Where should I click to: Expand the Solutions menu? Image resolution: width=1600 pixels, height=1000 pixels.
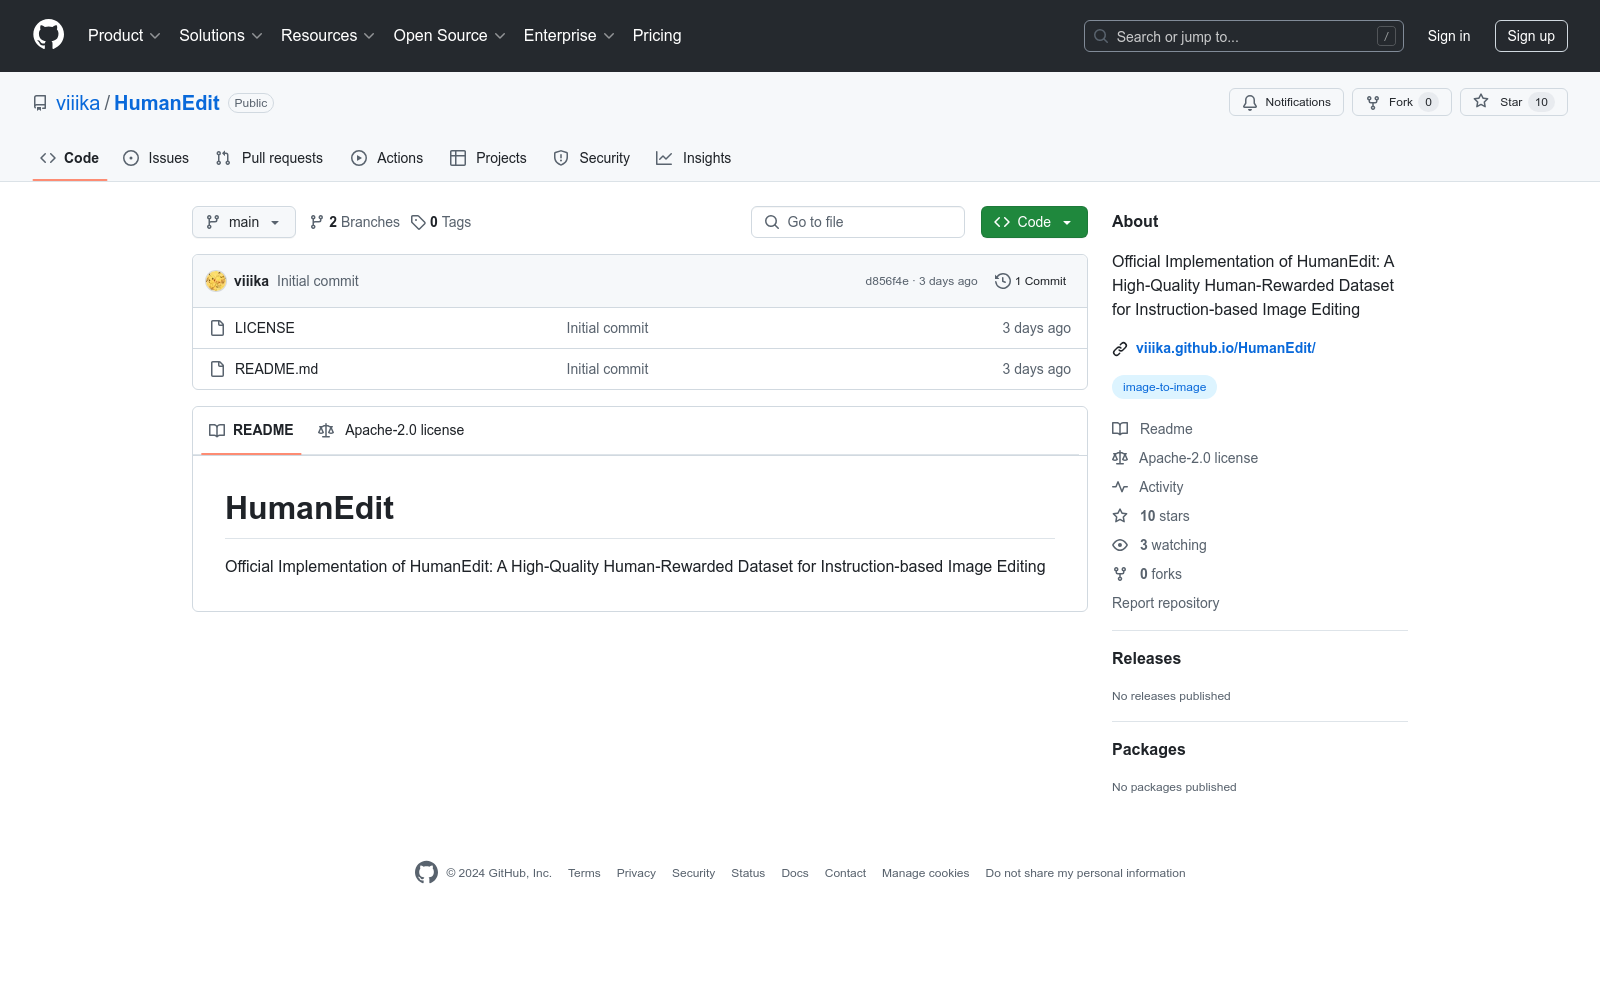(x=221, y=36)
